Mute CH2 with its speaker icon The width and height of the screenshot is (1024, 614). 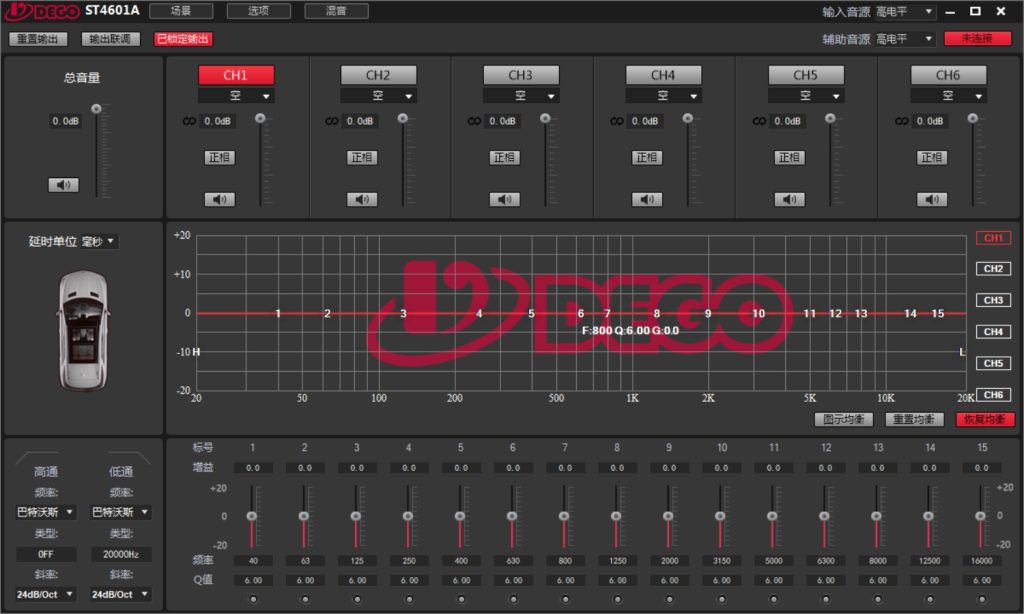pos(362,199)
